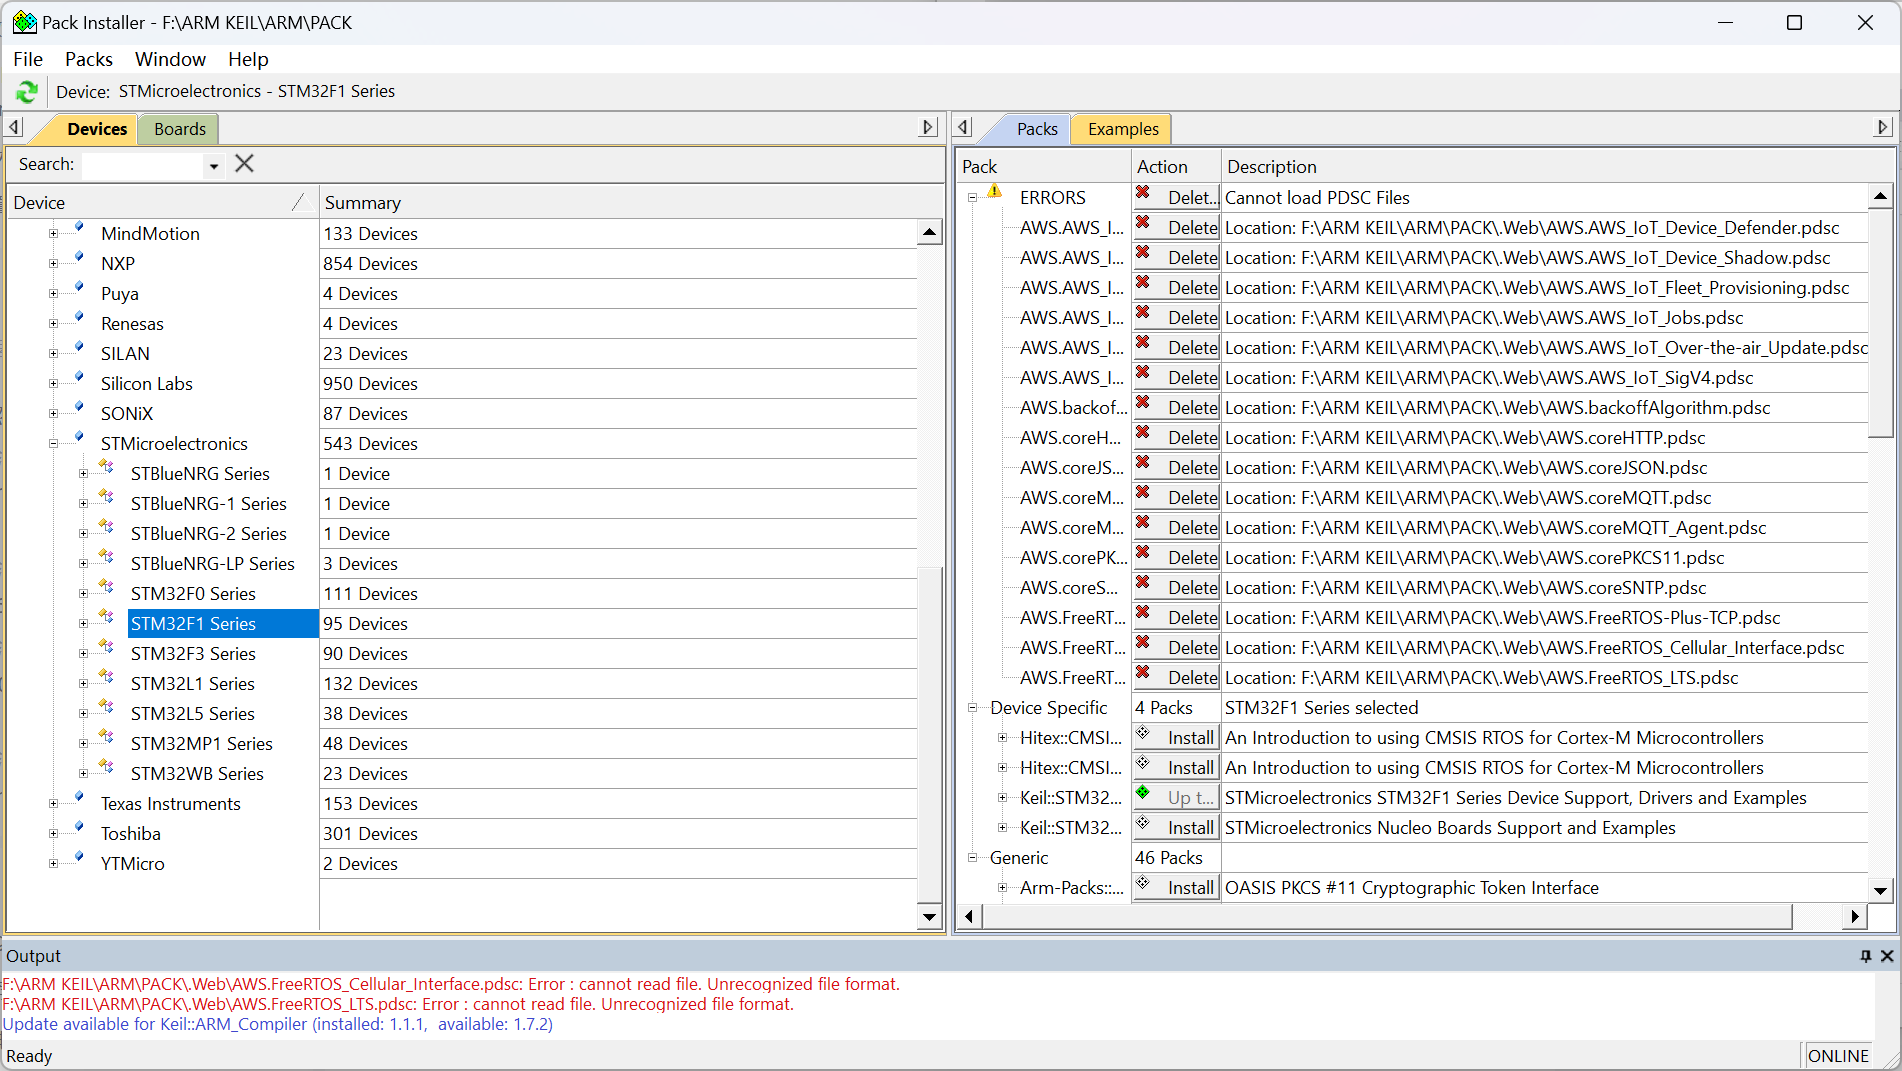Click into the Search input field

(142, 165)
